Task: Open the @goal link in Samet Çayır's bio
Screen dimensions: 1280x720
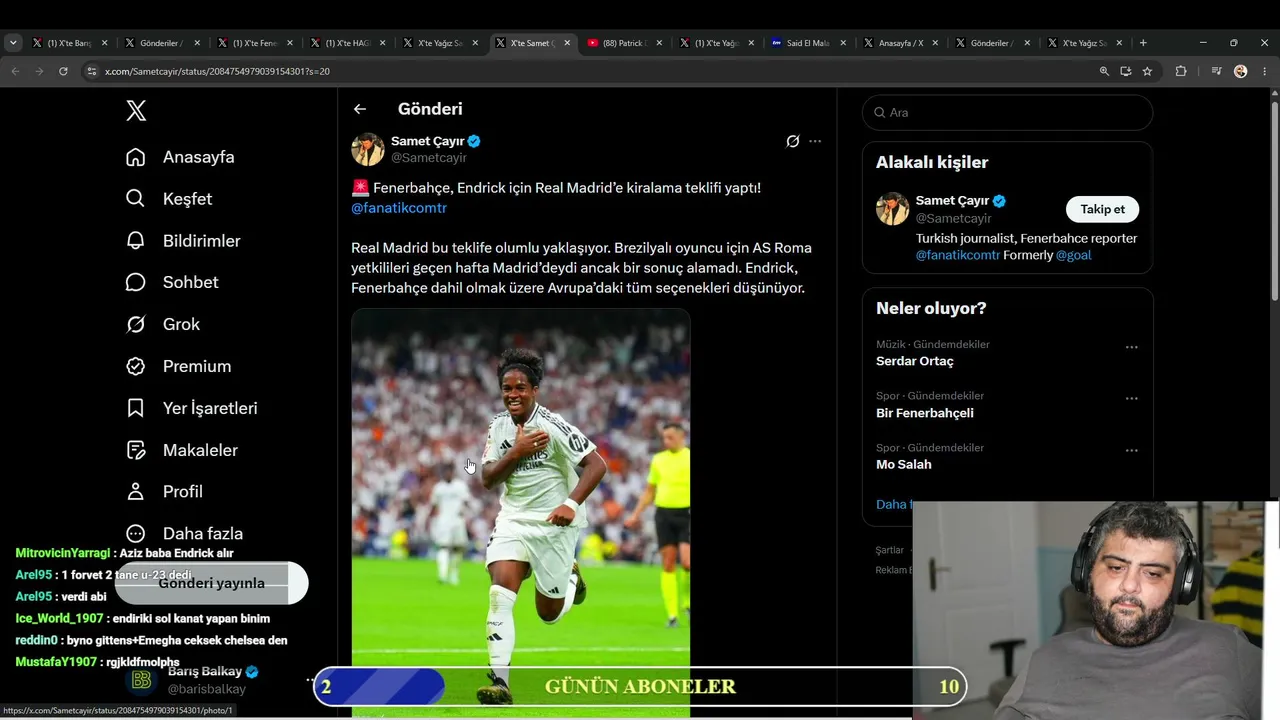Action: (1074, 255)
